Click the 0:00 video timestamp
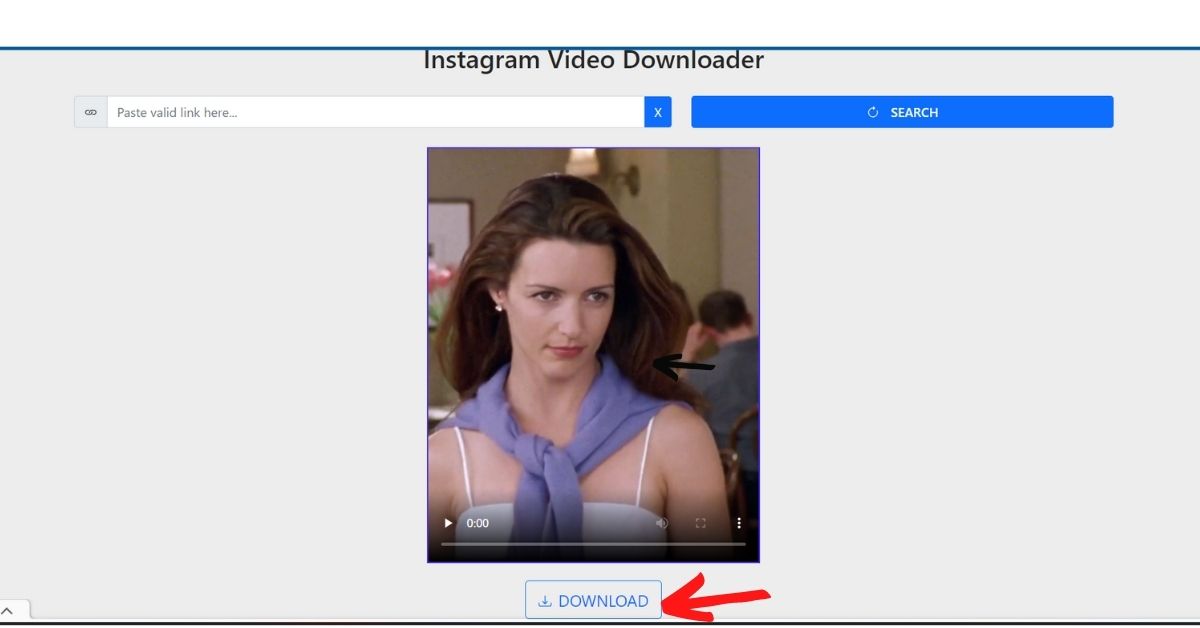This screenshot has height=628, width=1200. (478, 523)
